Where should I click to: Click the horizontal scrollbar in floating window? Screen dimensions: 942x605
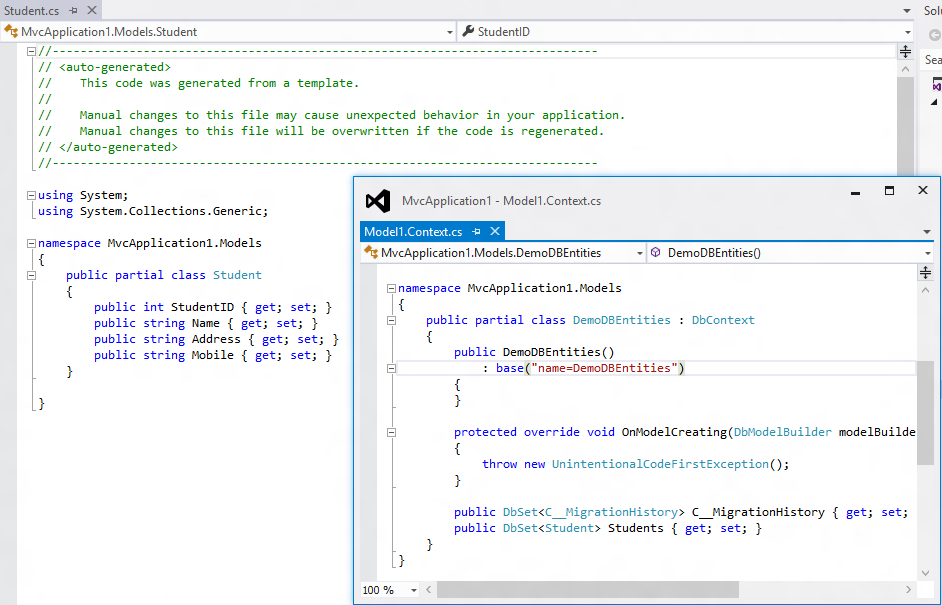pos(587,590)
